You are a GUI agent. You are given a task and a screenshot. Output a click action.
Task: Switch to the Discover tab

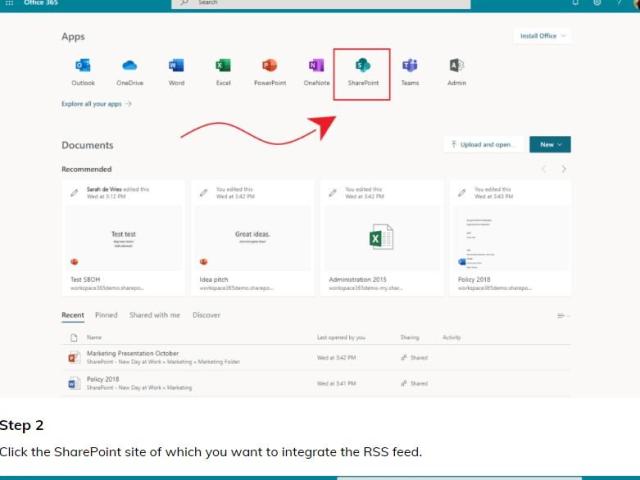pyautogui.click(x=206, y=315)
